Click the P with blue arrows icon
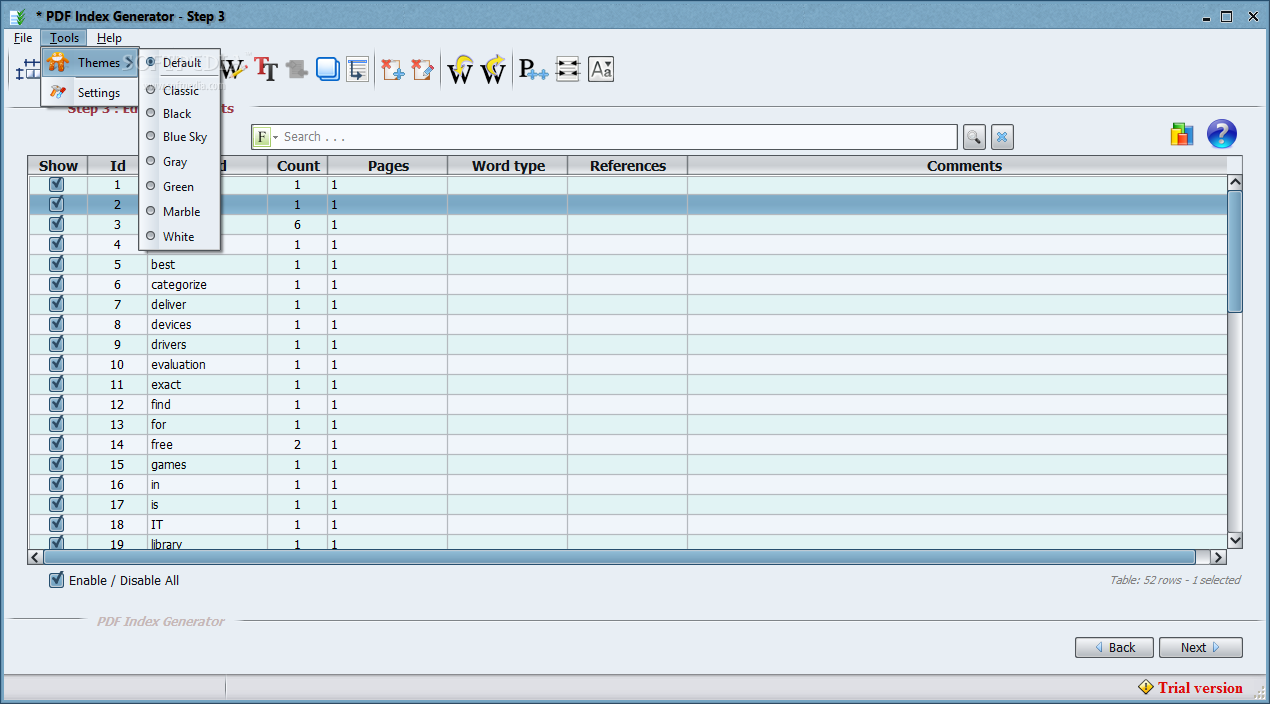The width and height of the screenshot is (1270, 704). (x=533, y=69)
